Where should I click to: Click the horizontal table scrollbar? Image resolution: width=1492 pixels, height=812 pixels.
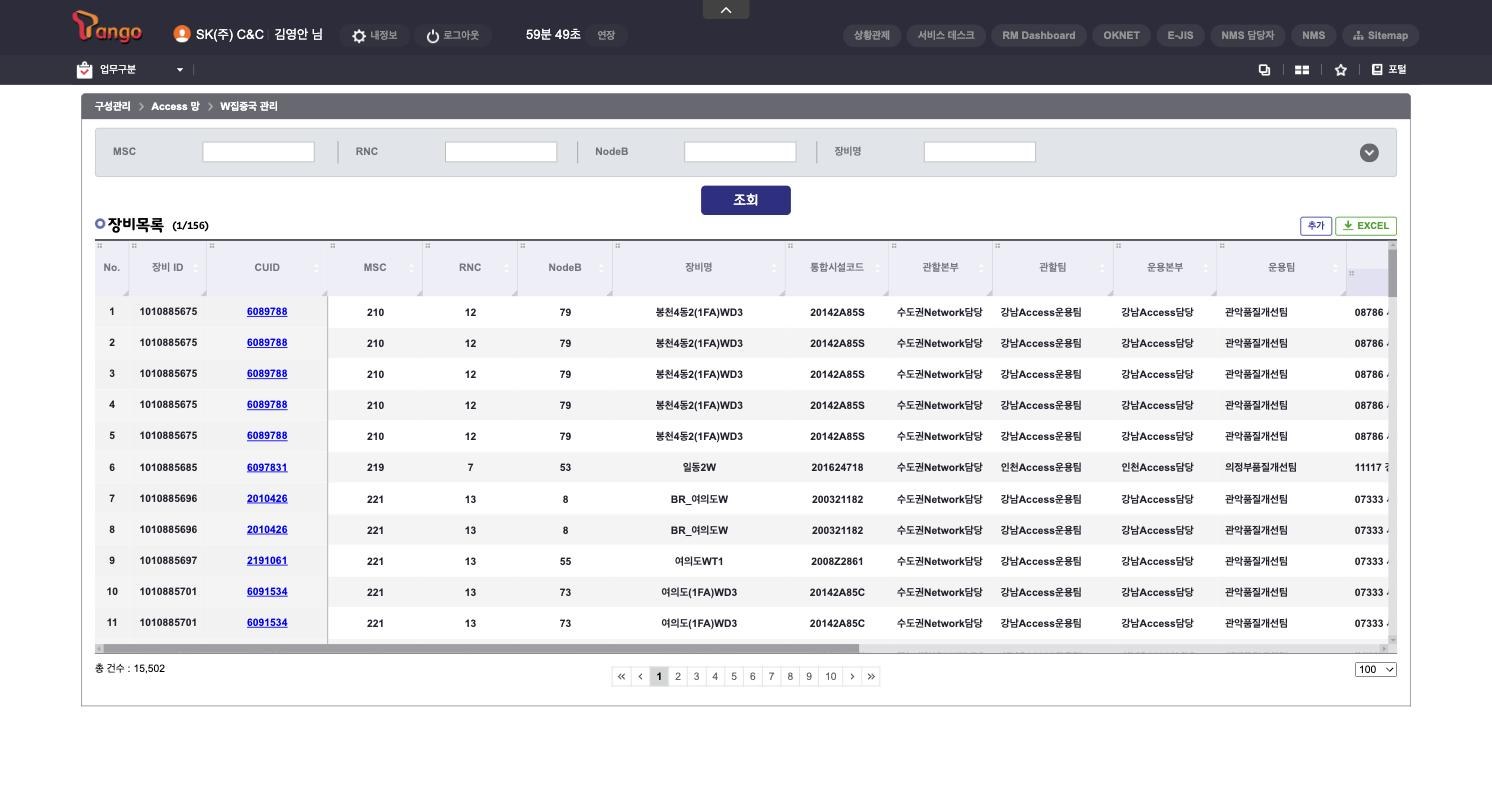[480, 649]
